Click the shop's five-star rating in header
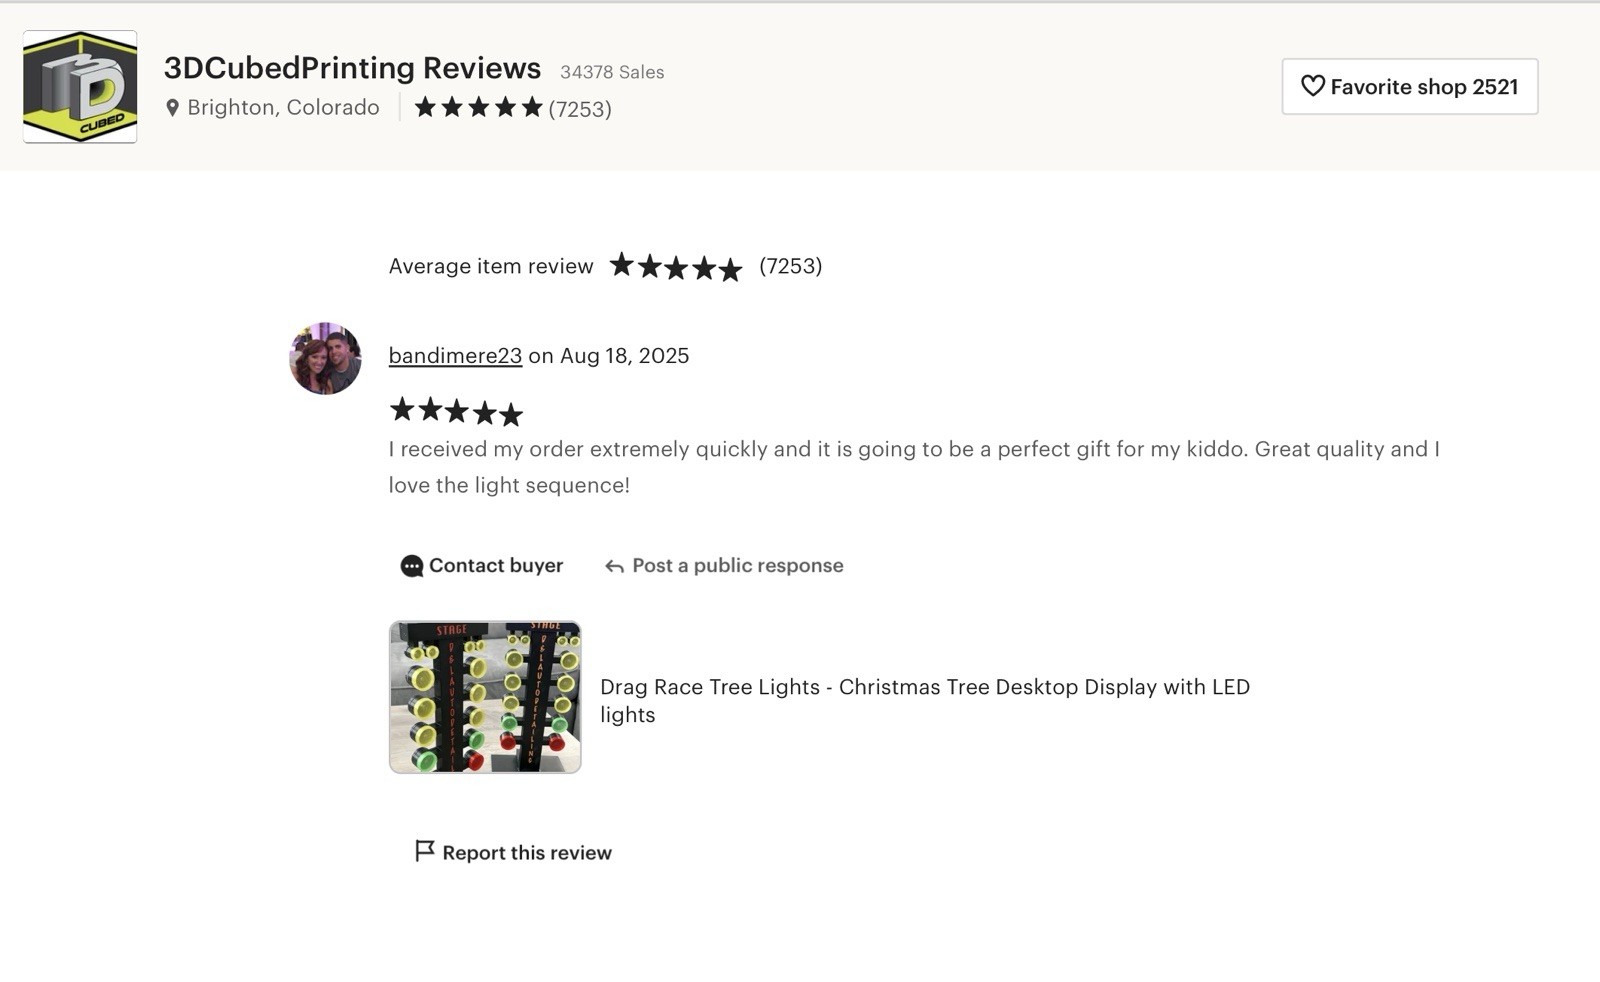The height and width of the screenshot is (982, 1600). (x=478, y=107)
